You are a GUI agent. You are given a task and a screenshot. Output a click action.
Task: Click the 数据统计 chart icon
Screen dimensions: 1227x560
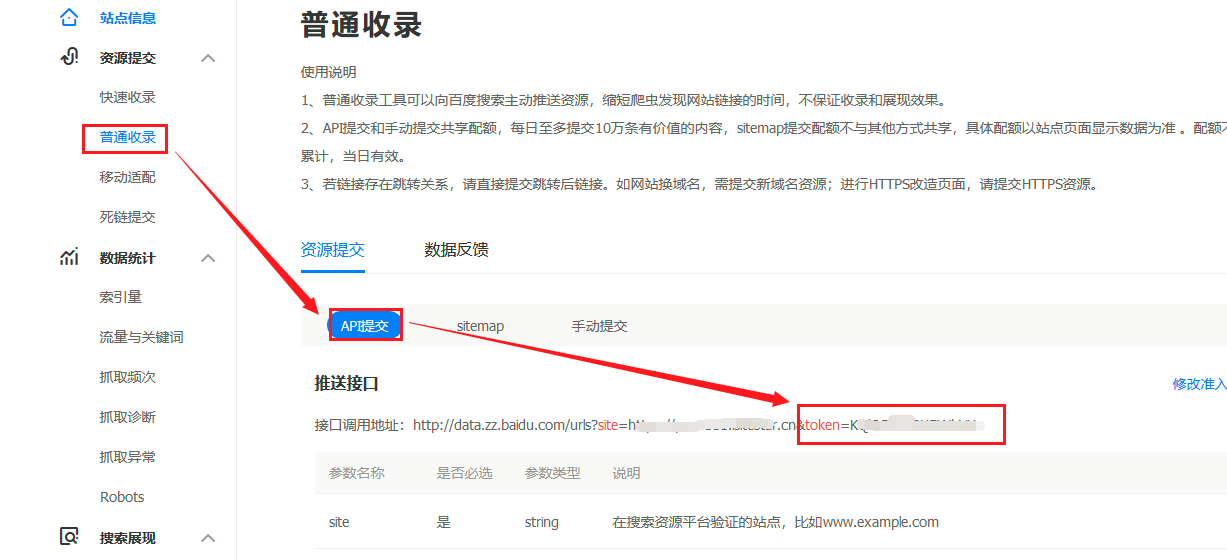[69, 258]
